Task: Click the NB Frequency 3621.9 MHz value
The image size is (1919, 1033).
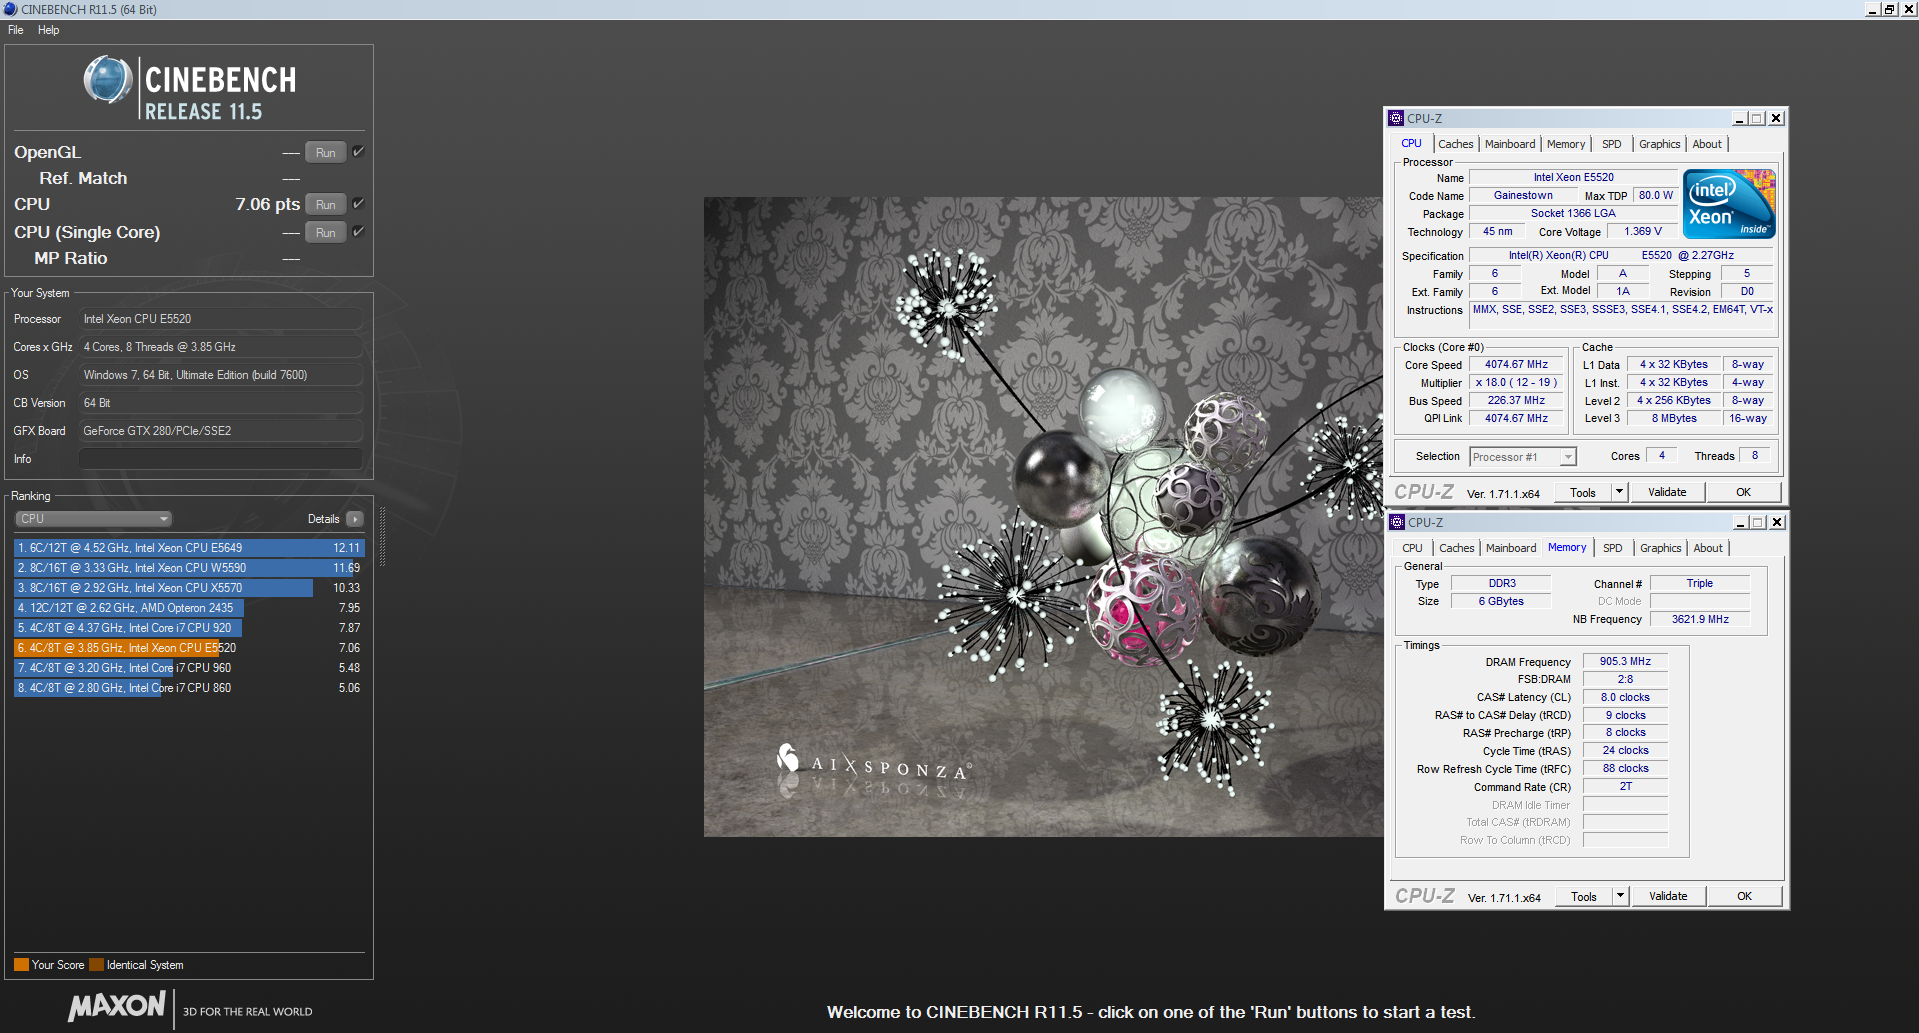Action: point(1700,620)
